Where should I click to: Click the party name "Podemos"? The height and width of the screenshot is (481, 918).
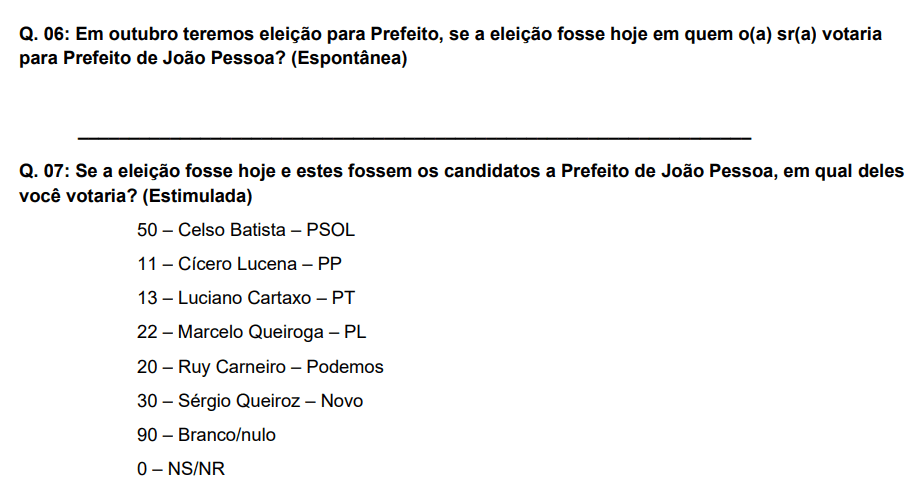(345, 367)
